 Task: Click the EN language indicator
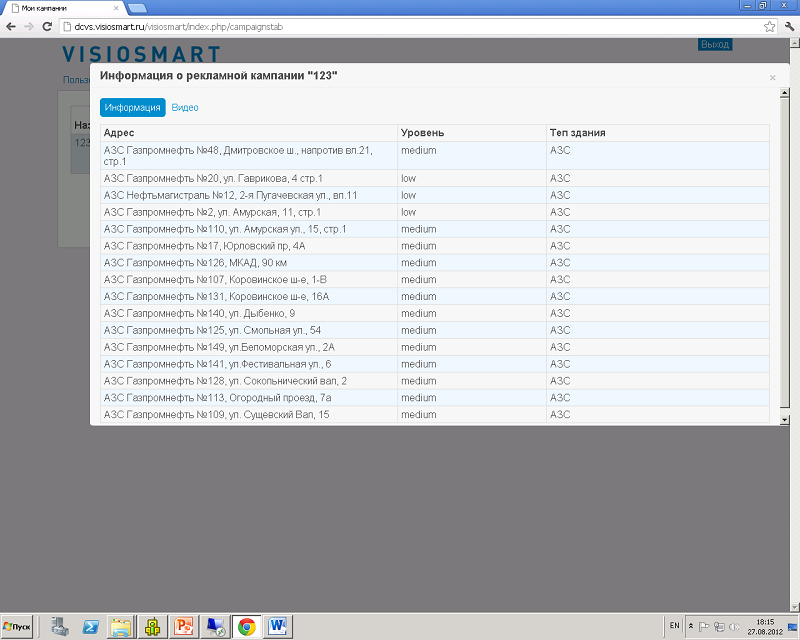click(674, 626)
